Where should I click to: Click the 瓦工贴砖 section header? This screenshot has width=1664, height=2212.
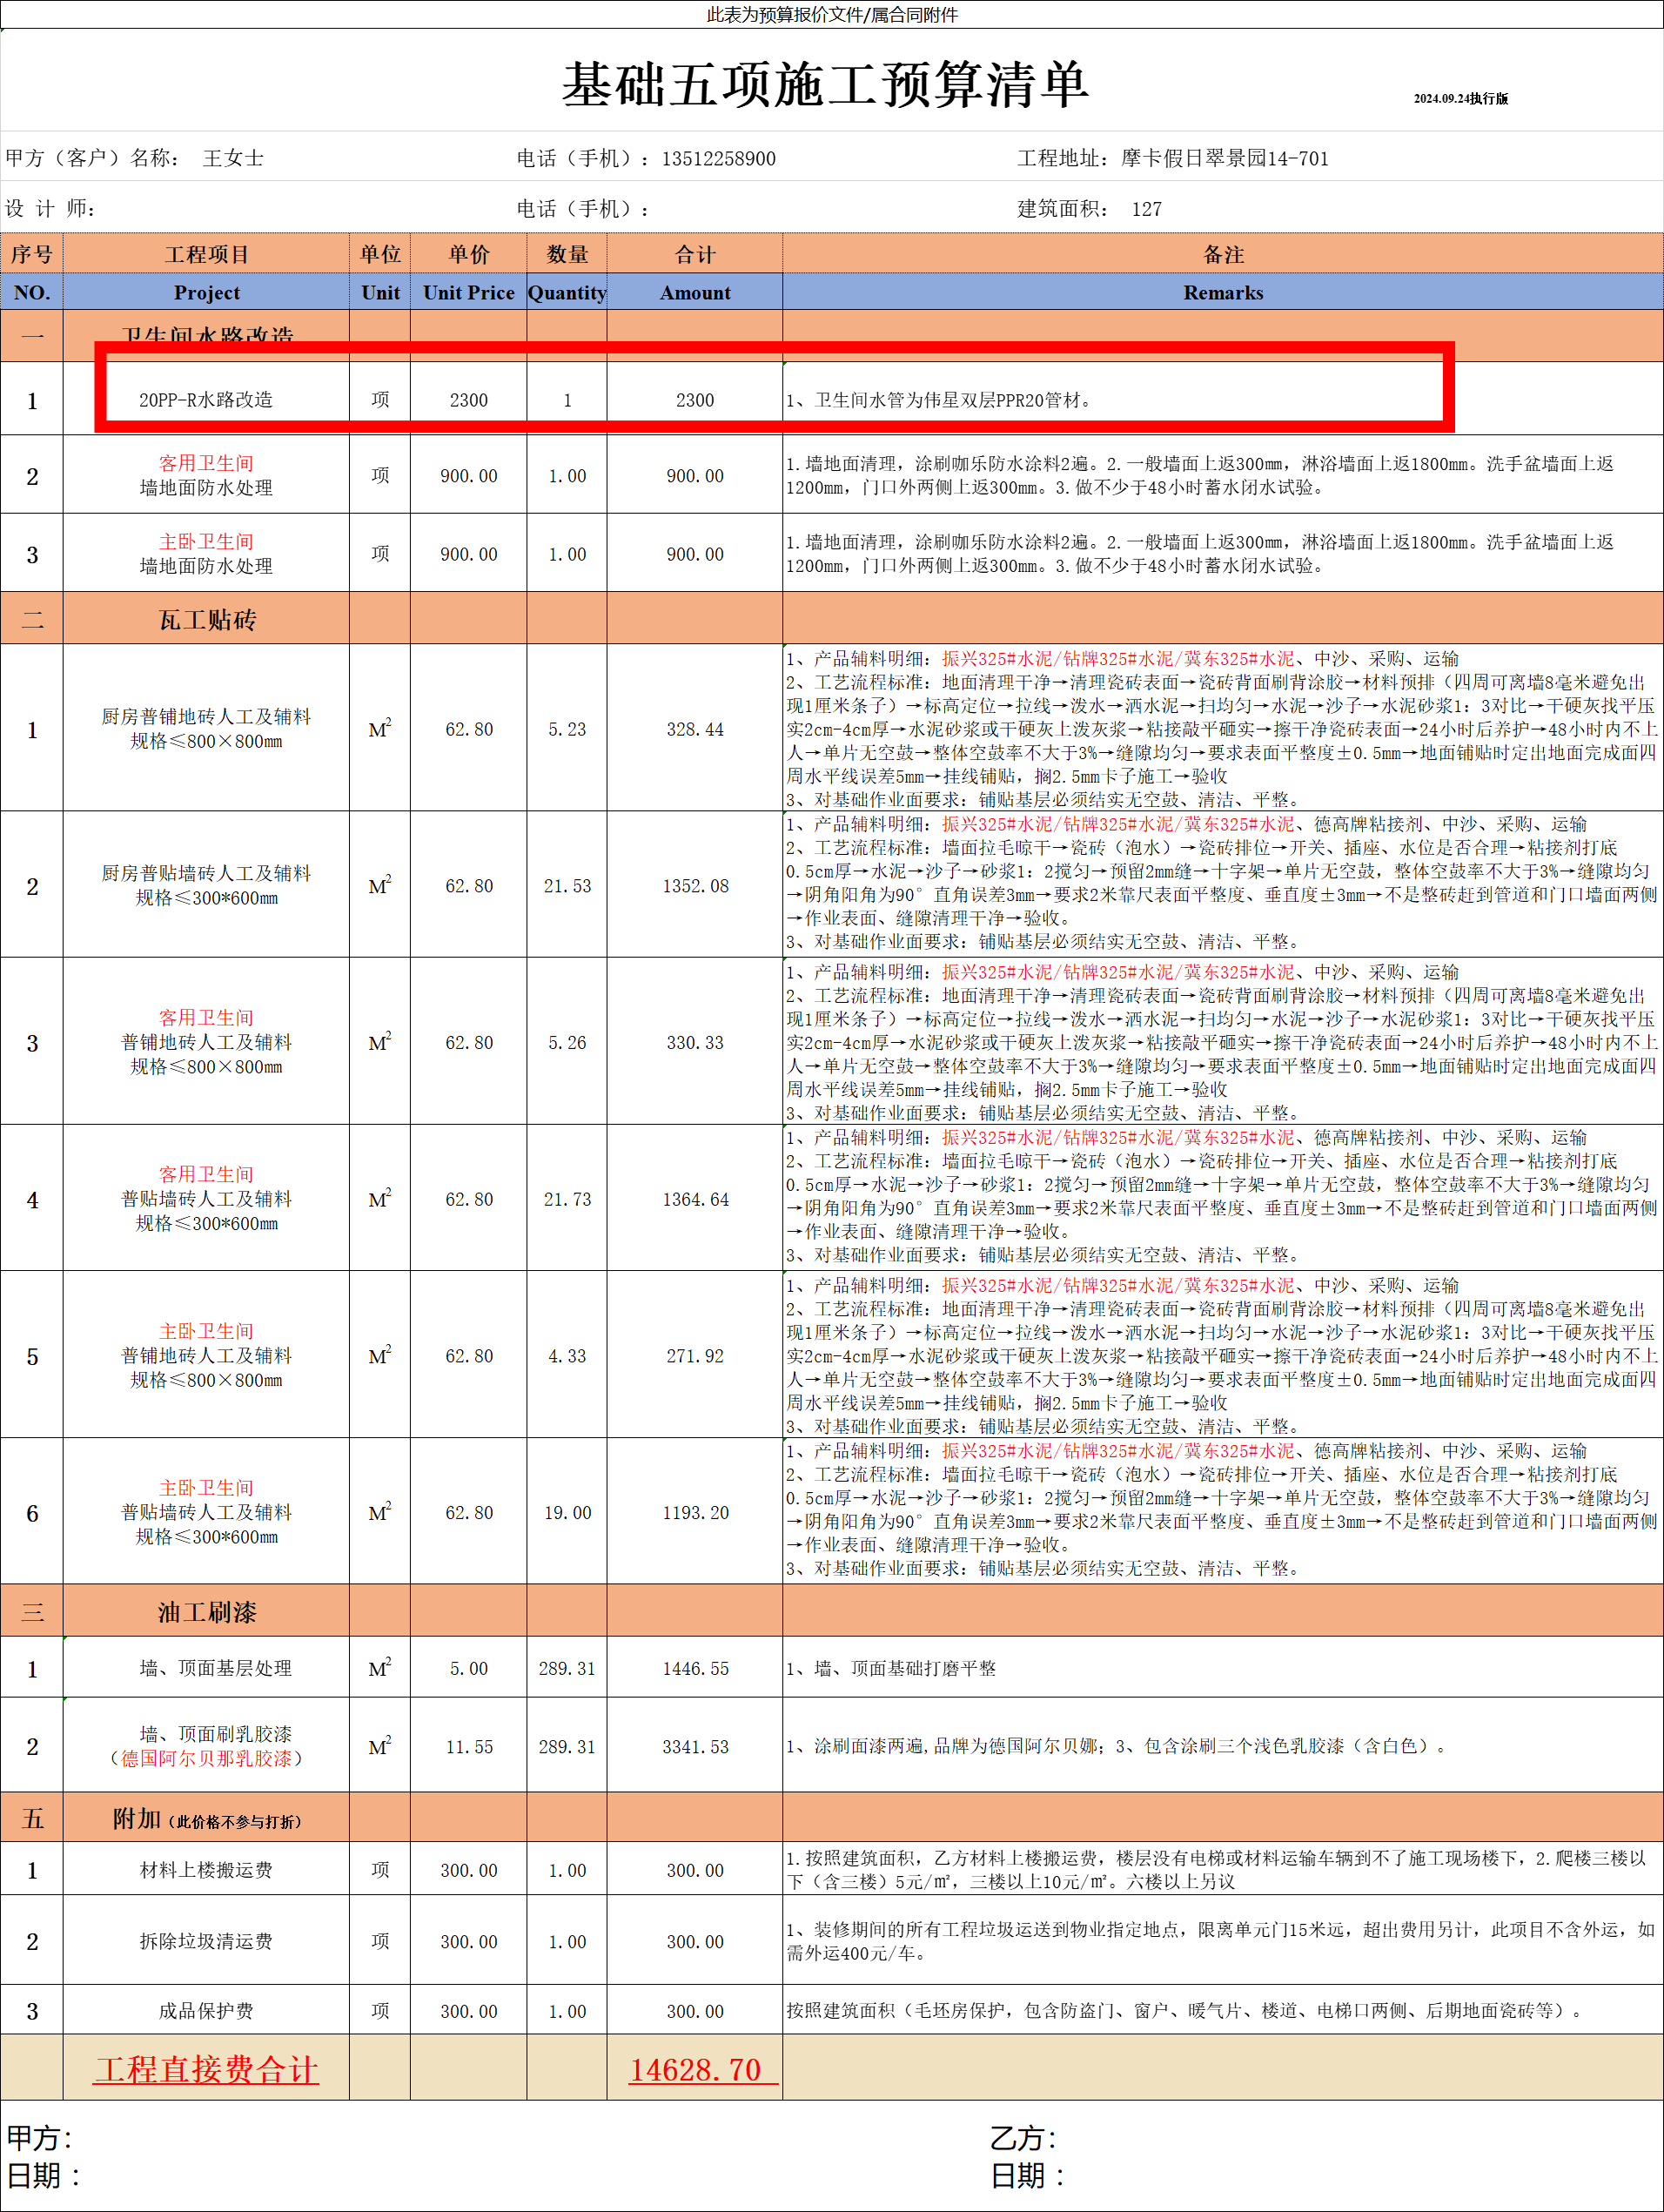point(206,620)
